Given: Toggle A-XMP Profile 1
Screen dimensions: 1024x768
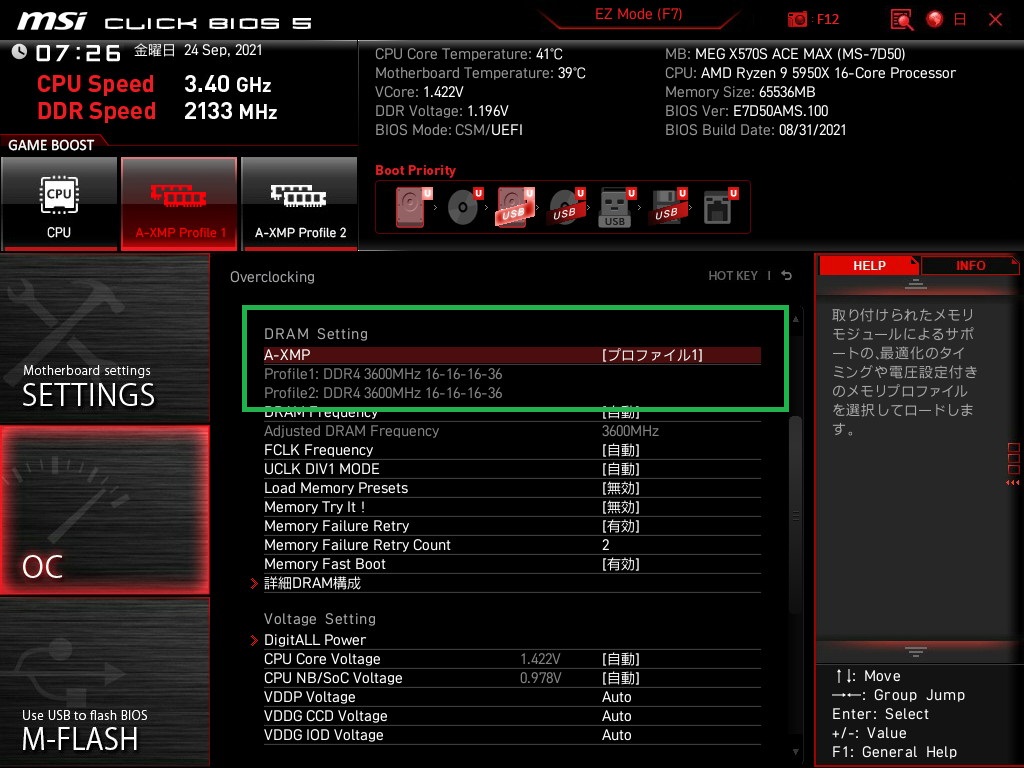Looking at the screenshot, I should coord(179,204).
